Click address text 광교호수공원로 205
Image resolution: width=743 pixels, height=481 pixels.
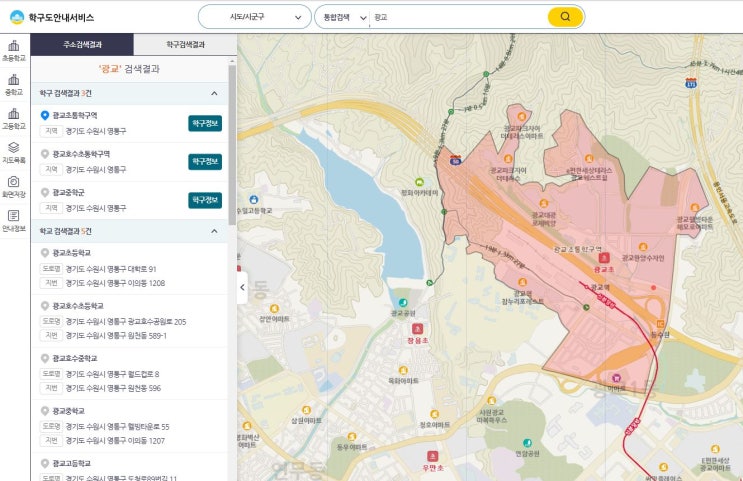[157, 322]
